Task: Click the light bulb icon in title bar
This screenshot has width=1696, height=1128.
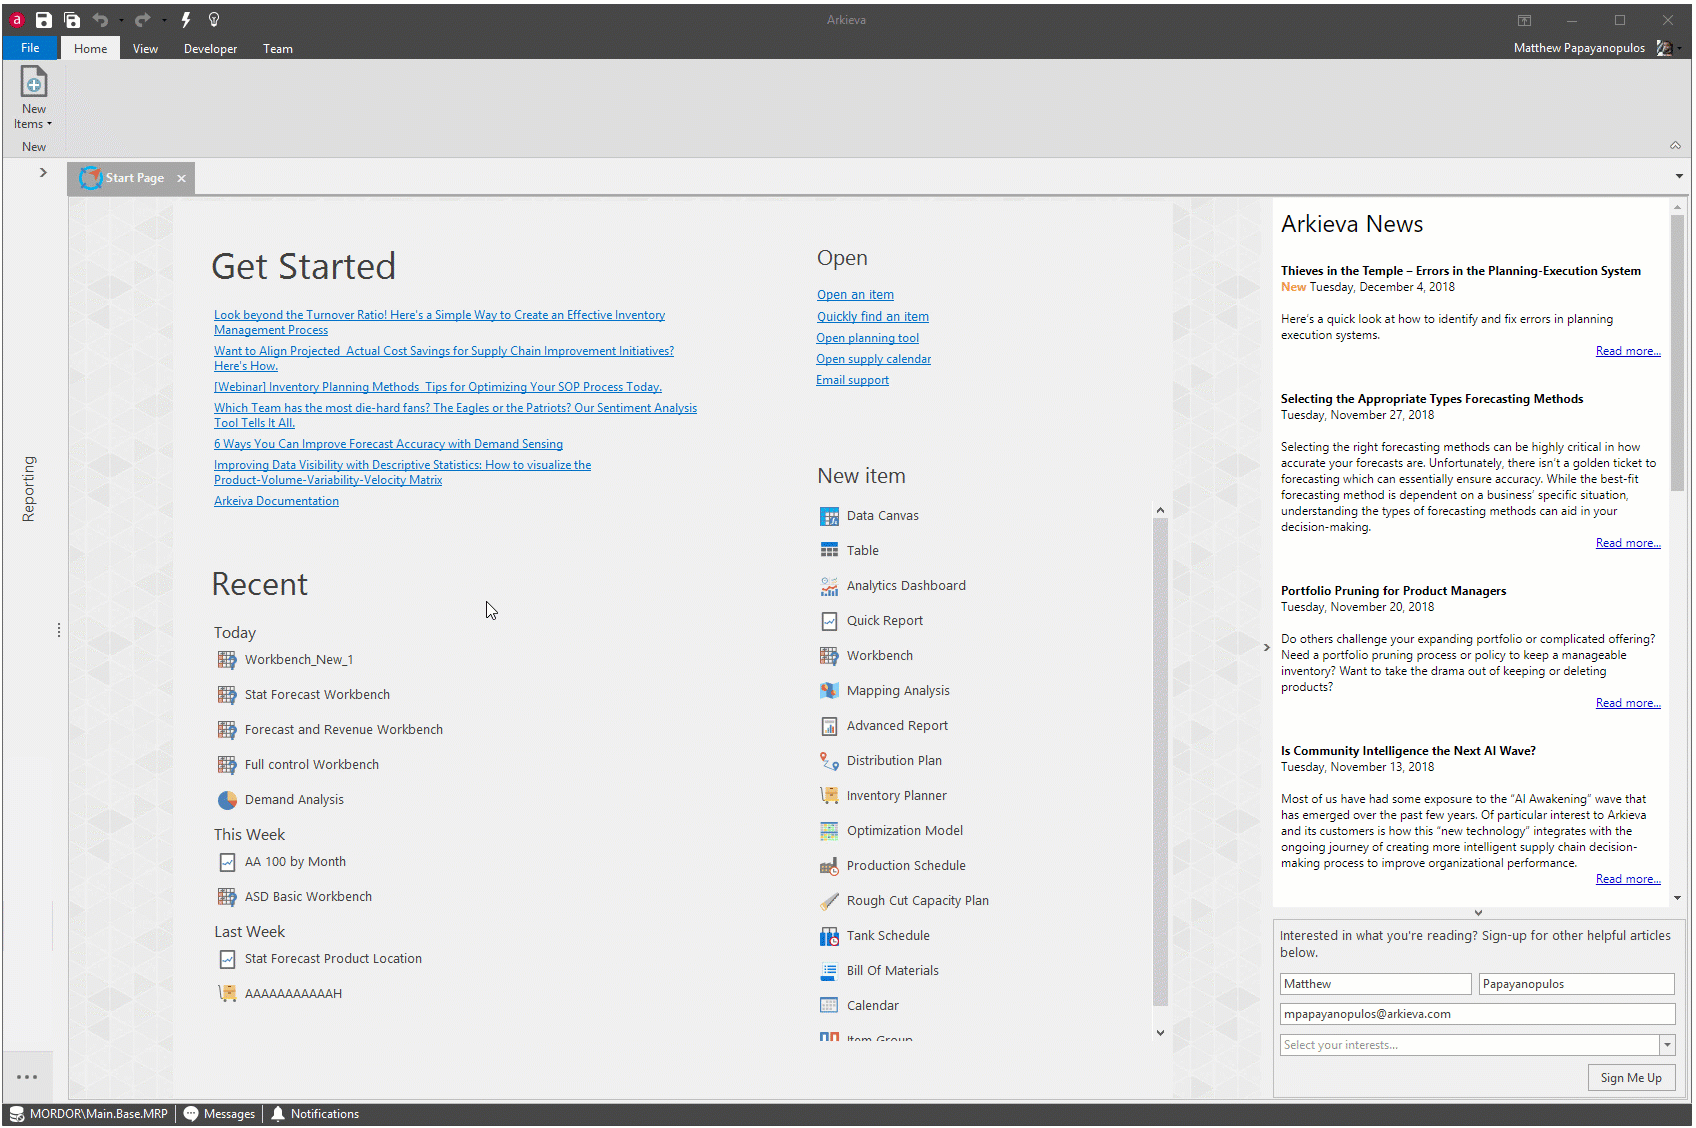Action: pos(213,20)
